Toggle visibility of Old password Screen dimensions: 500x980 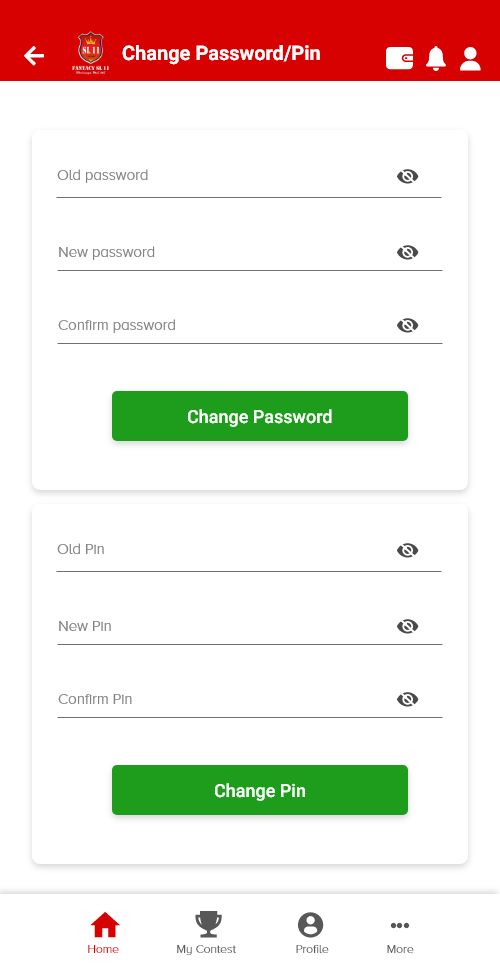click(x=408, y=176)
